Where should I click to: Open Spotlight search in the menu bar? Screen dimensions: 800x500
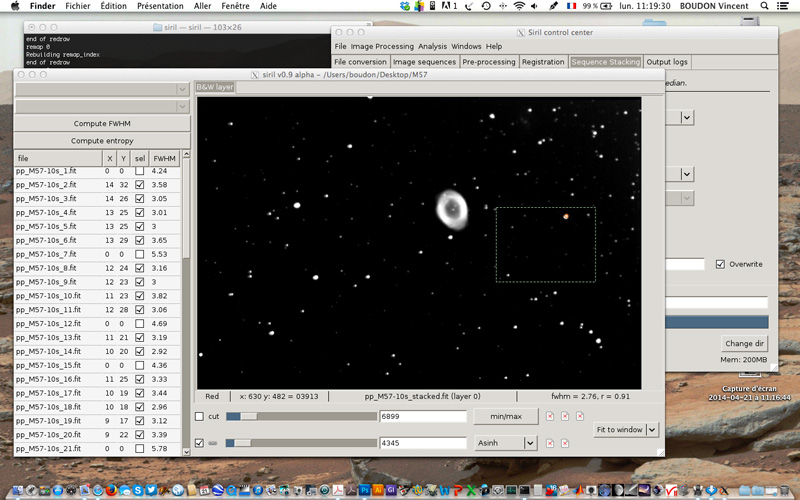point(770,6)
